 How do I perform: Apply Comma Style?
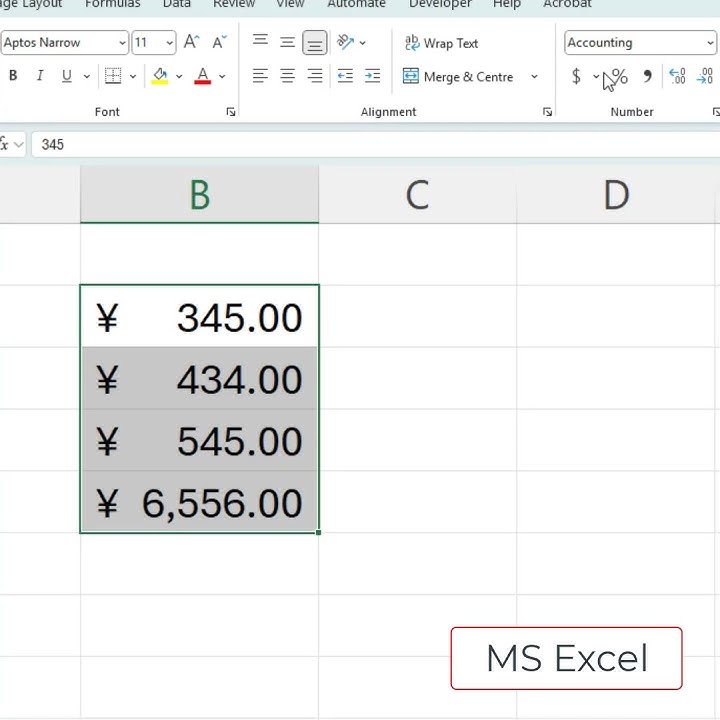[647, 76]
